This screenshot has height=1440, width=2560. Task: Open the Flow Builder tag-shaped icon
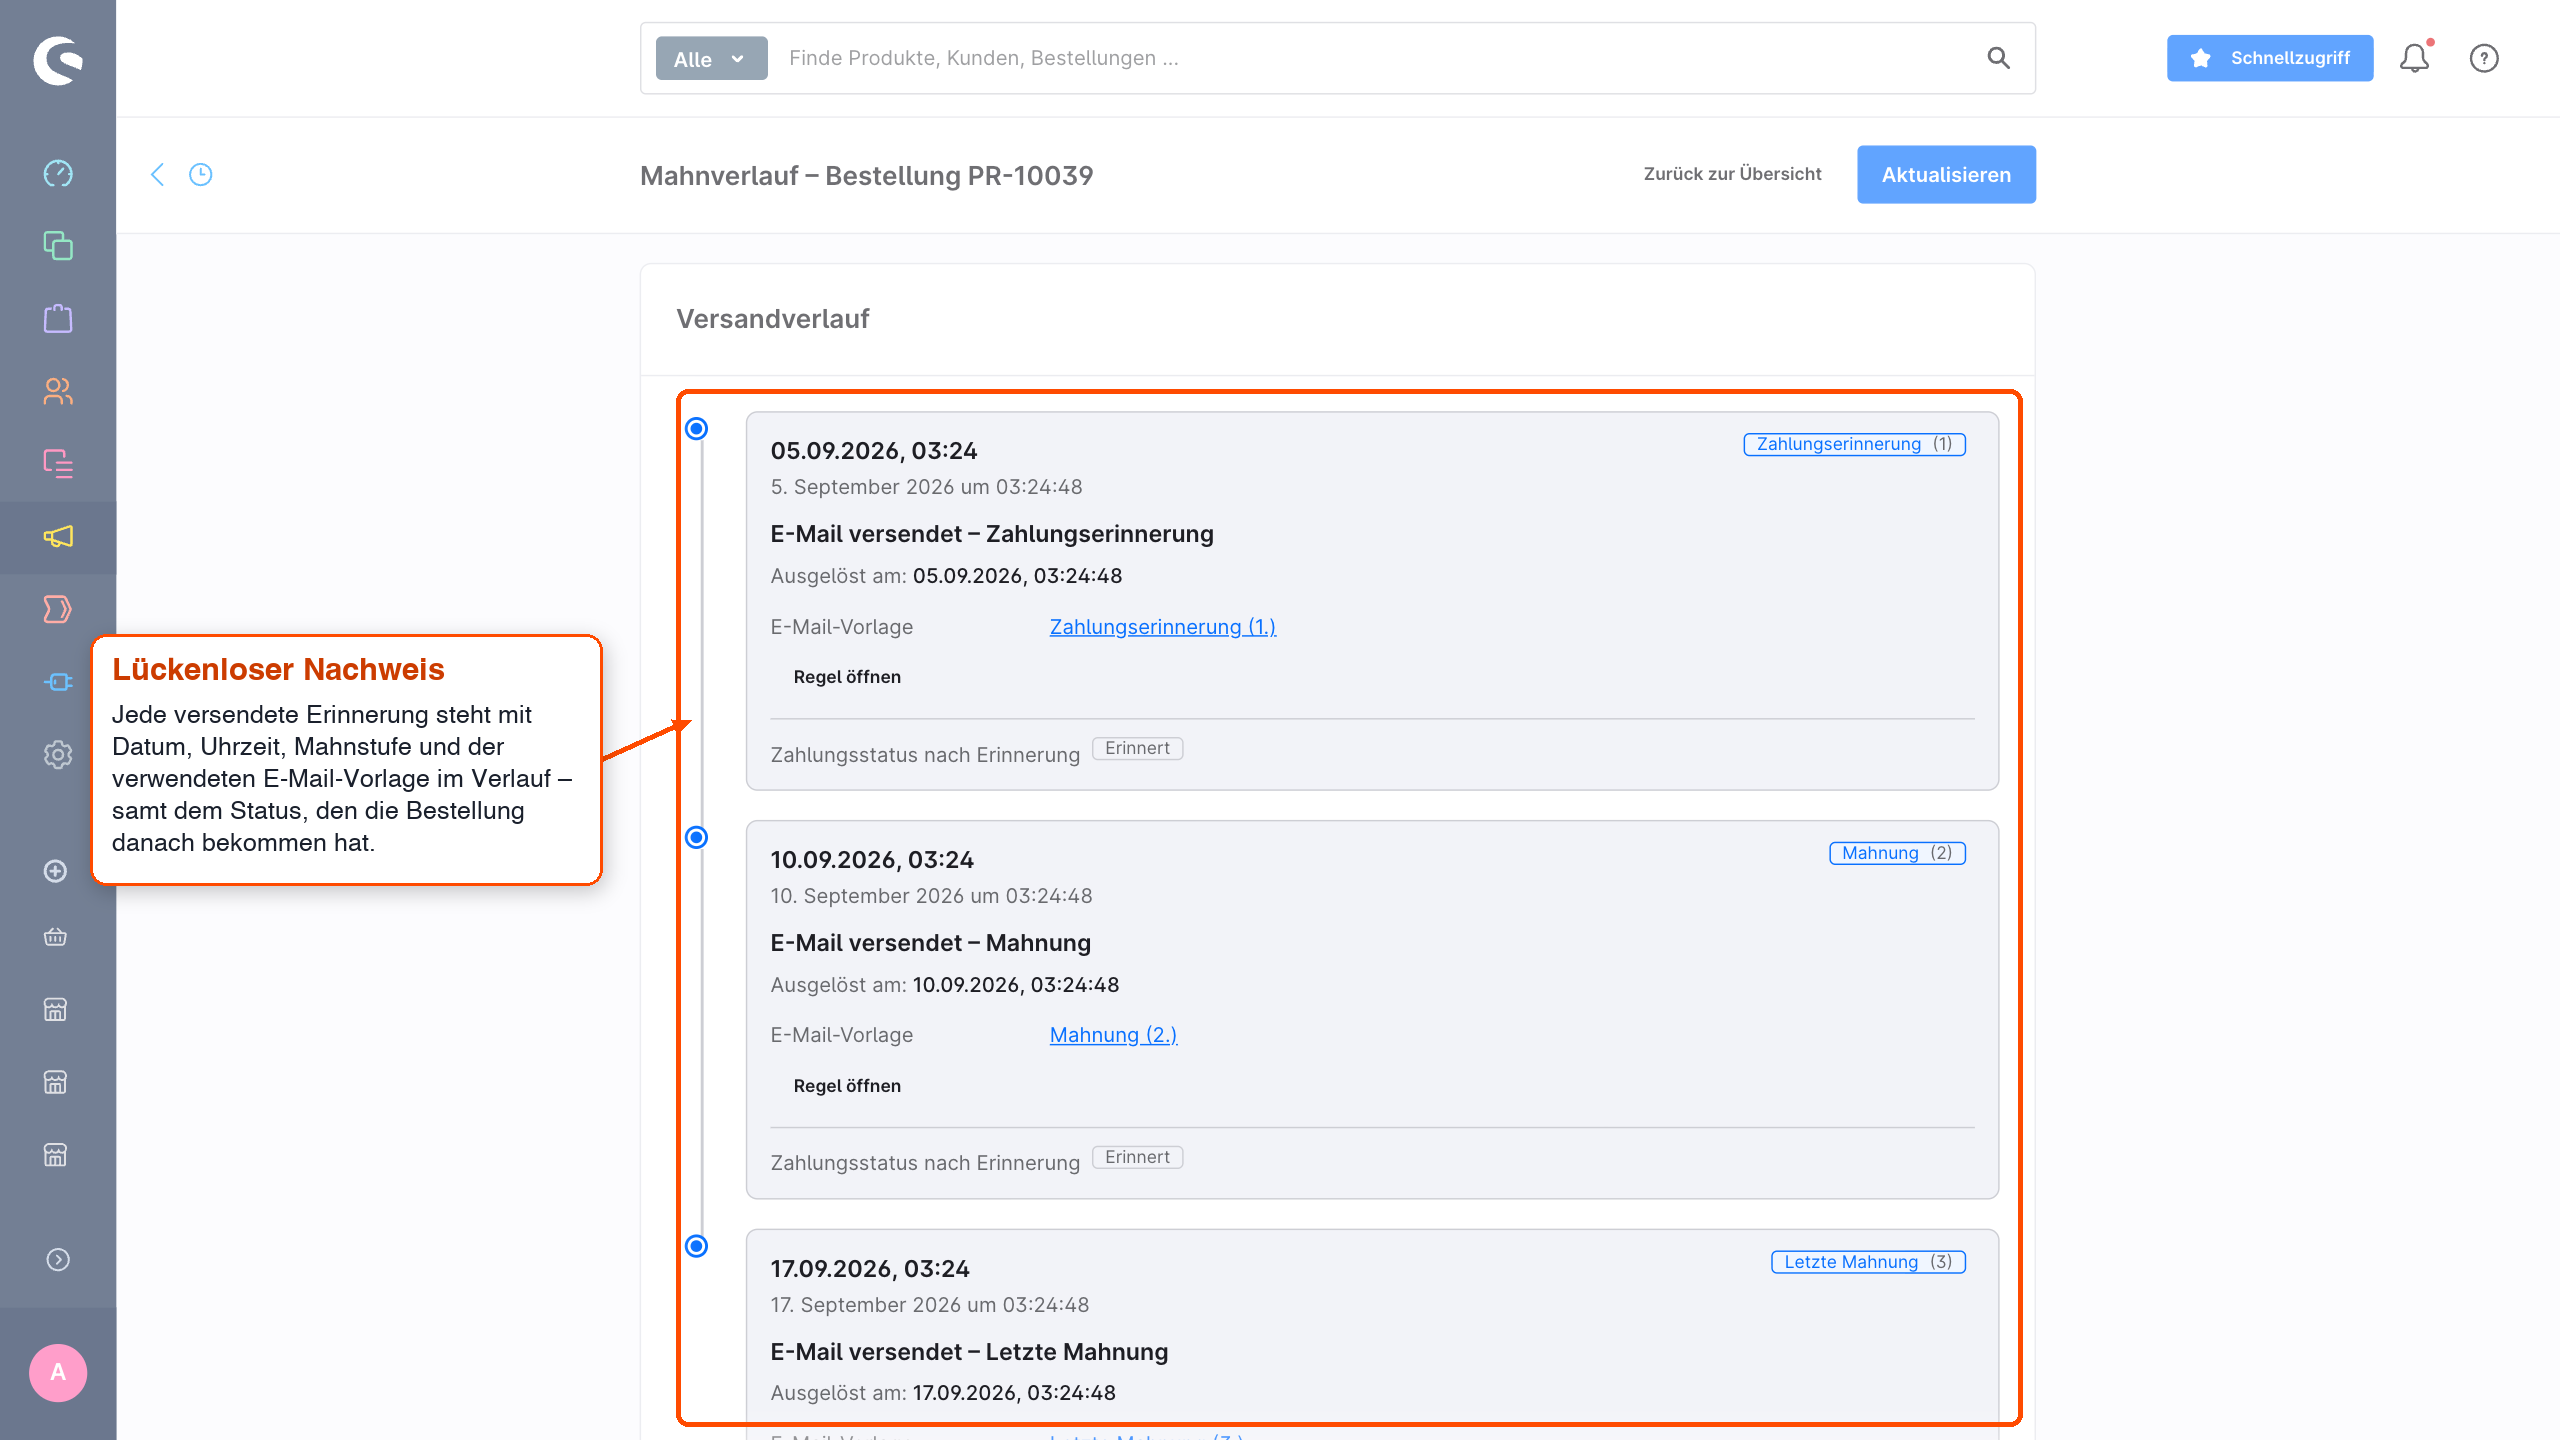58,609
